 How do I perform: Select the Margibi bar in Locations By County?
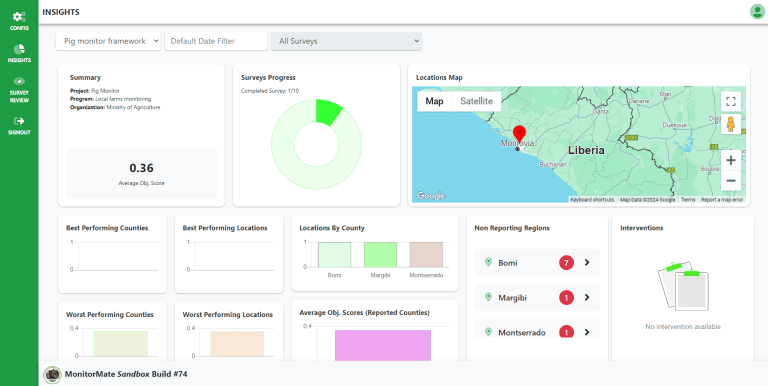pos(381,254)
